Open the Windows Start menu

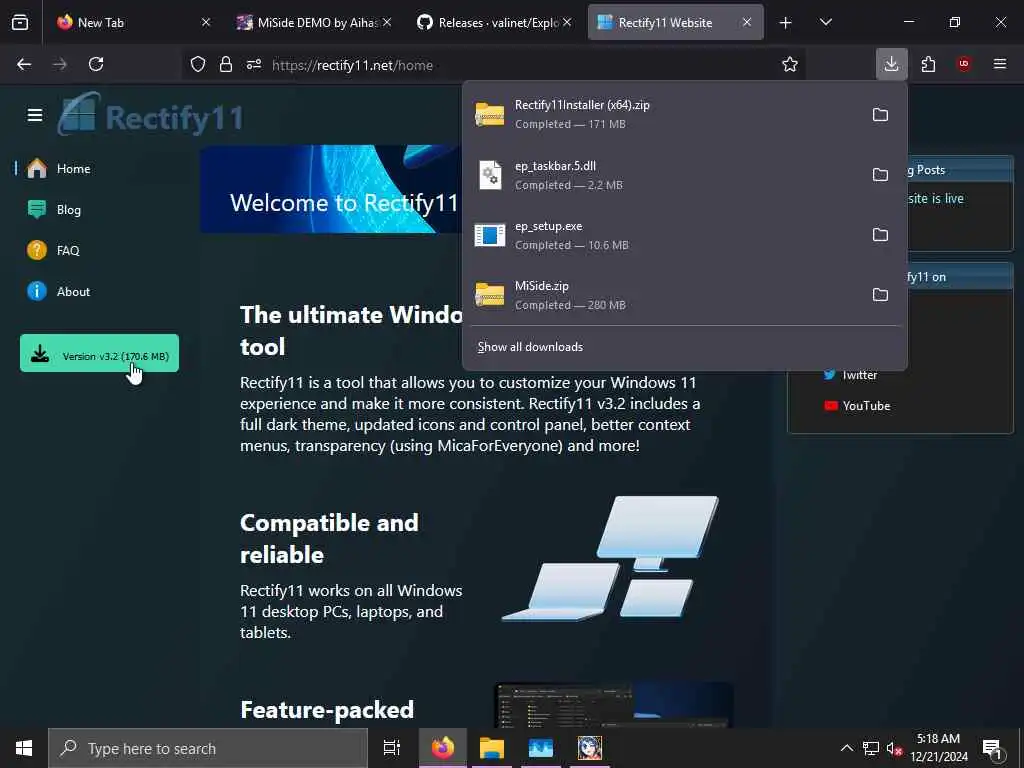24,748
